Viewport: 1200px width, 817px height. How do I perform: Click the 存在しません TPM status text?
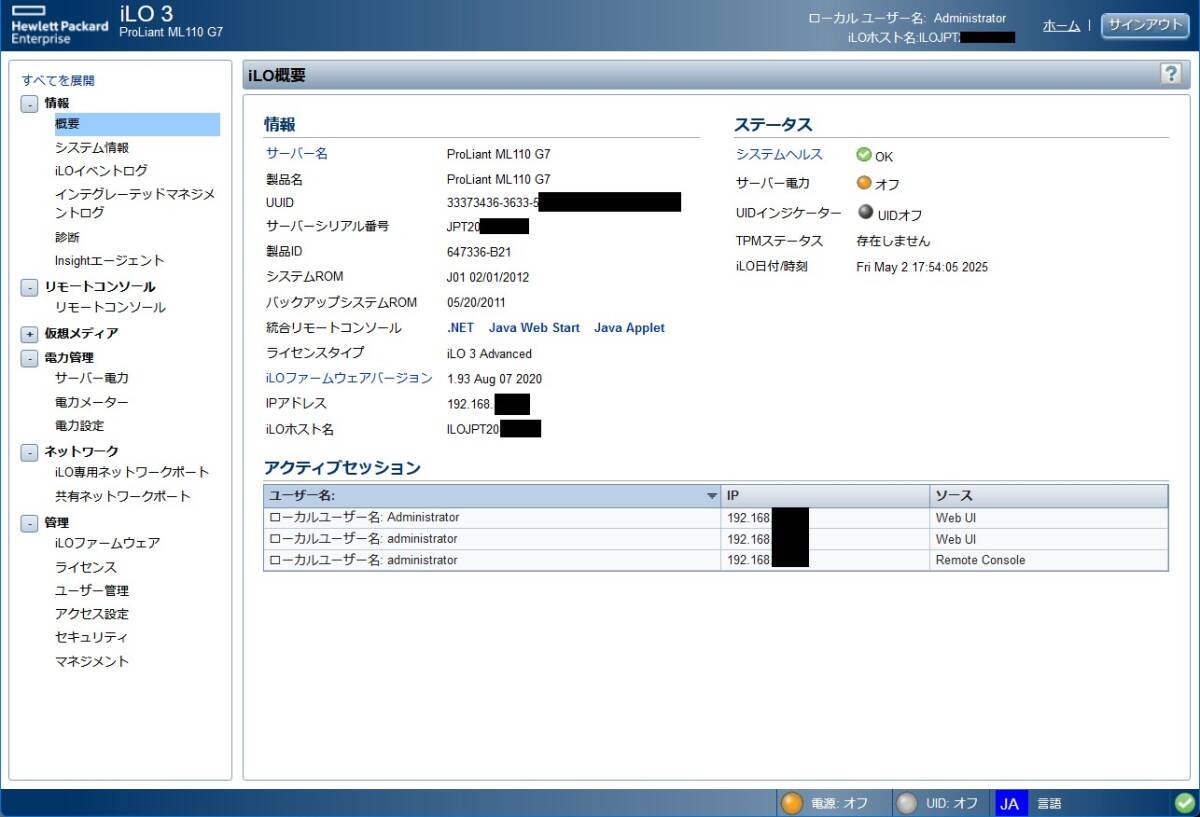[893, 241]
